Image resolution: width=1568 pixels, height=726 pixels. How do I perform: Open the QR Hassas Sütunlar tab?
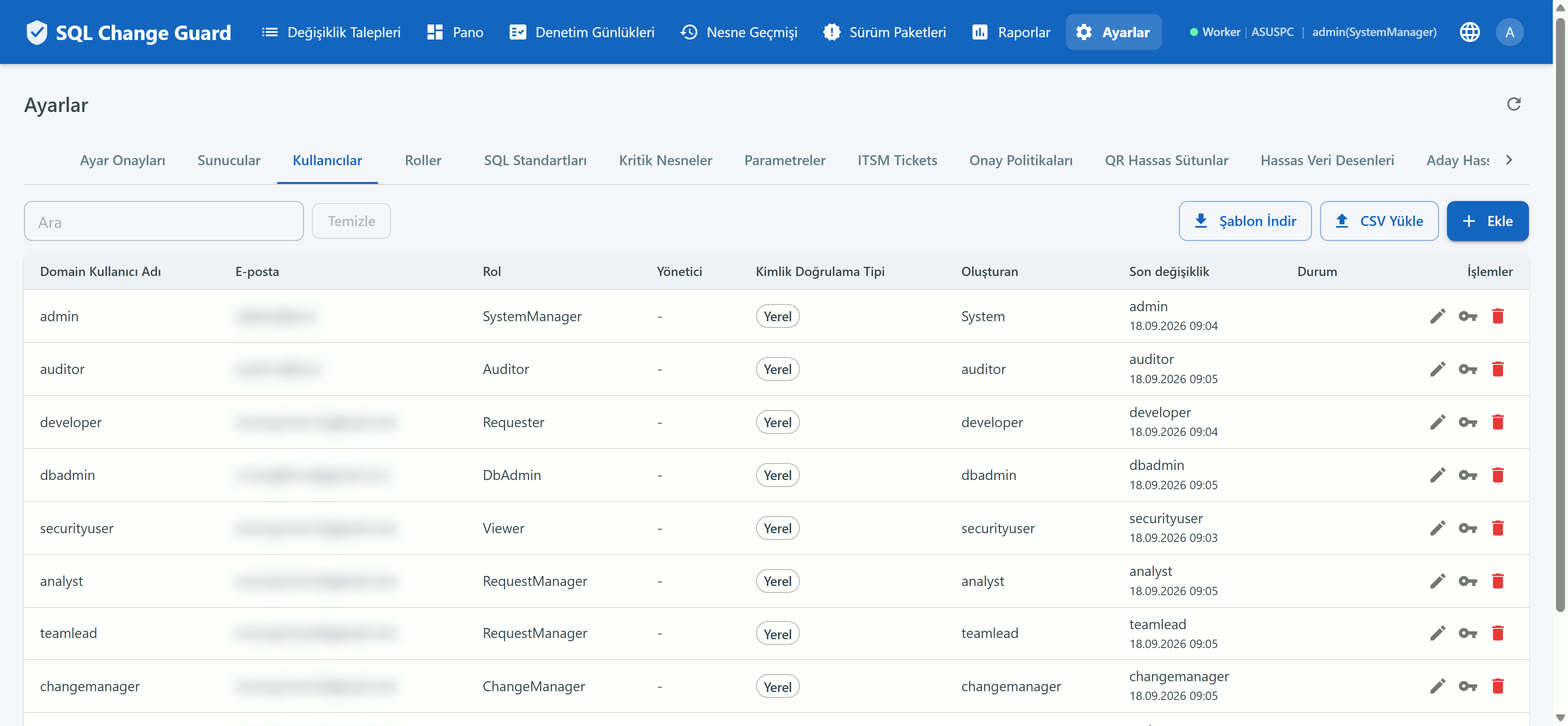(x=1167, y=160)
